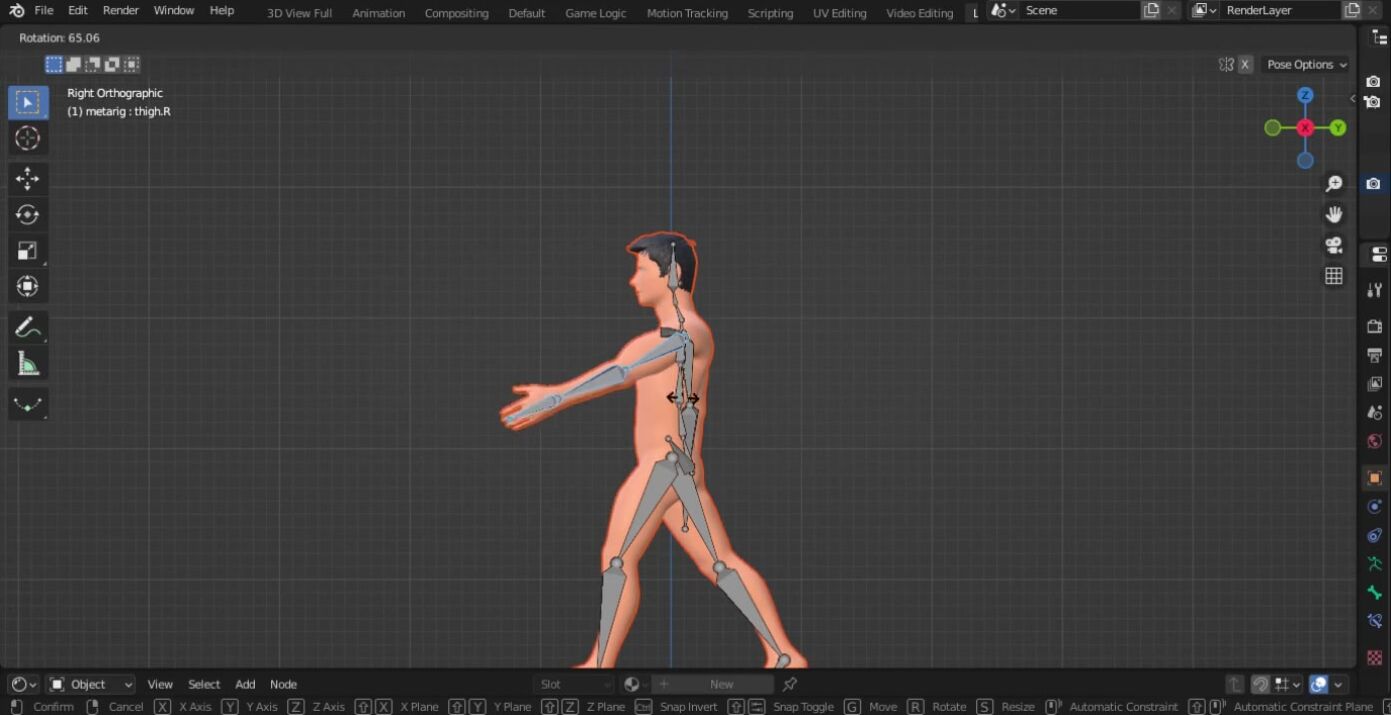Switch to the UV Editing workspace tab
This screenshot has width=1391, height=715.
point(839,13)
